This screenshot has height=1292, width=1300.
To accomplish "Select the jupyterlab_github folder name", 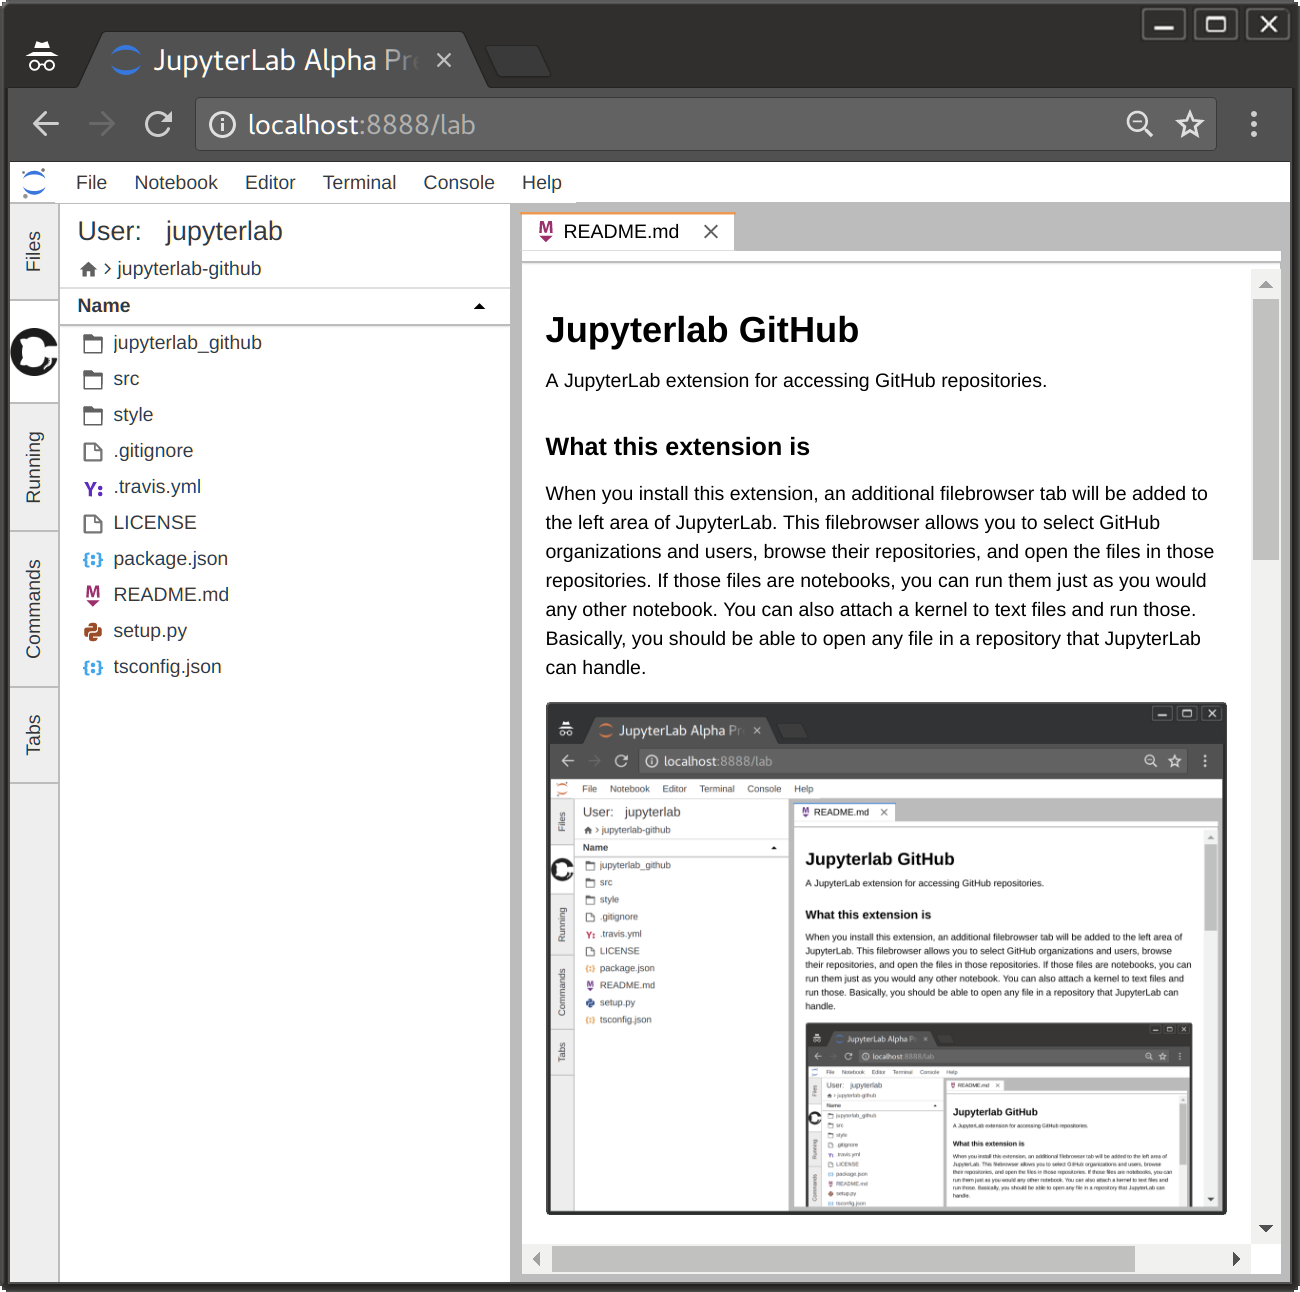I will click(x=187, y=343).
